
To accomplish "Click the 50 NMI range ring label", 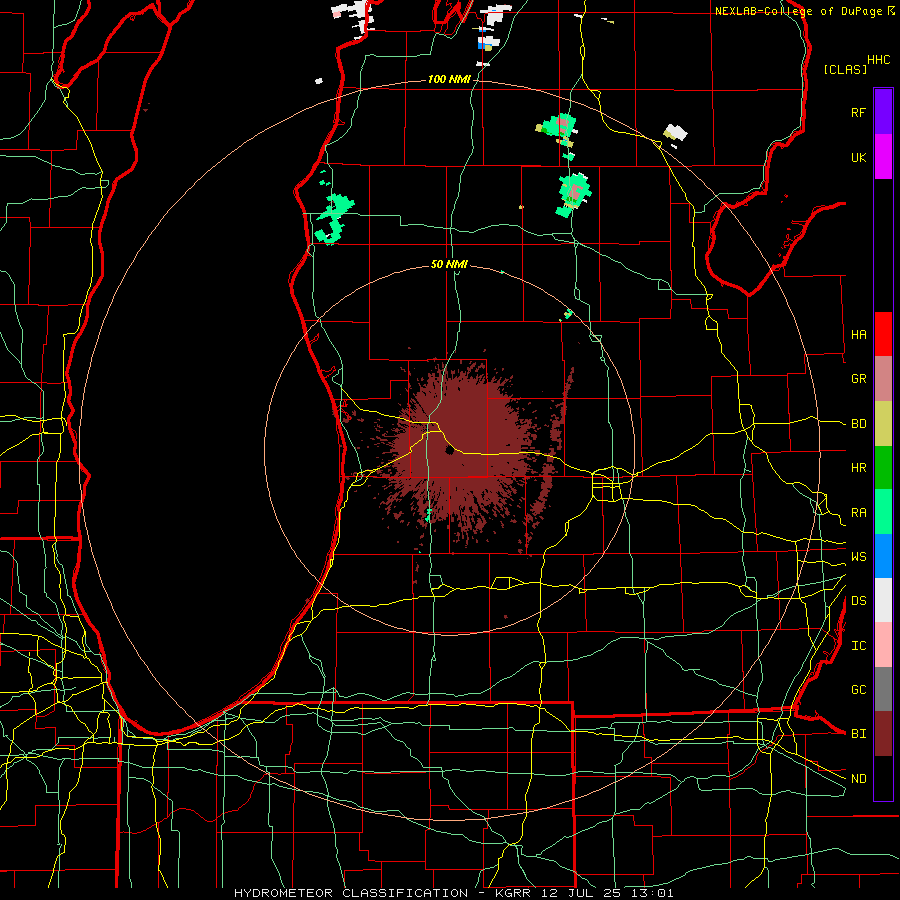I will (x=449, y=264).
